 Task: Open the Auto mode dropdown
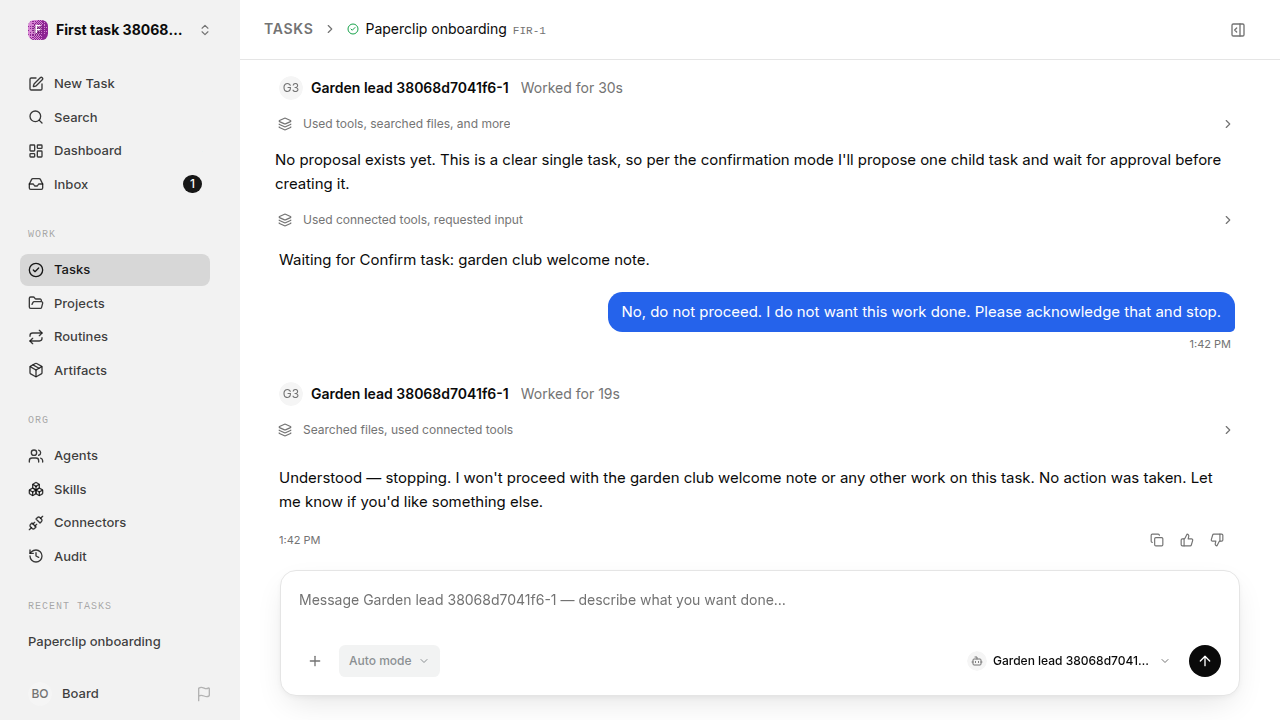(389, 661)
